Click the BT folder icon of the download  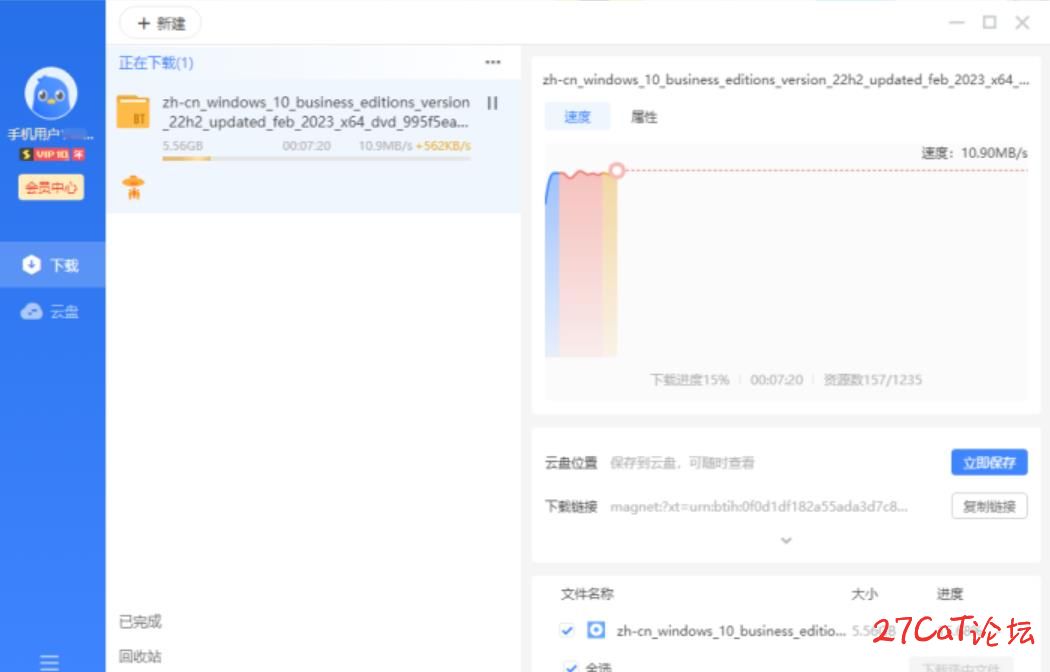pos(133,112)
